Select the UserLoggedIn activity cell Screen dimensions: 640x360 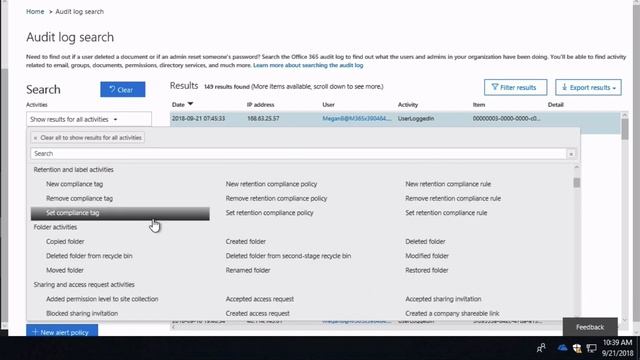click(x=416, y=118)
